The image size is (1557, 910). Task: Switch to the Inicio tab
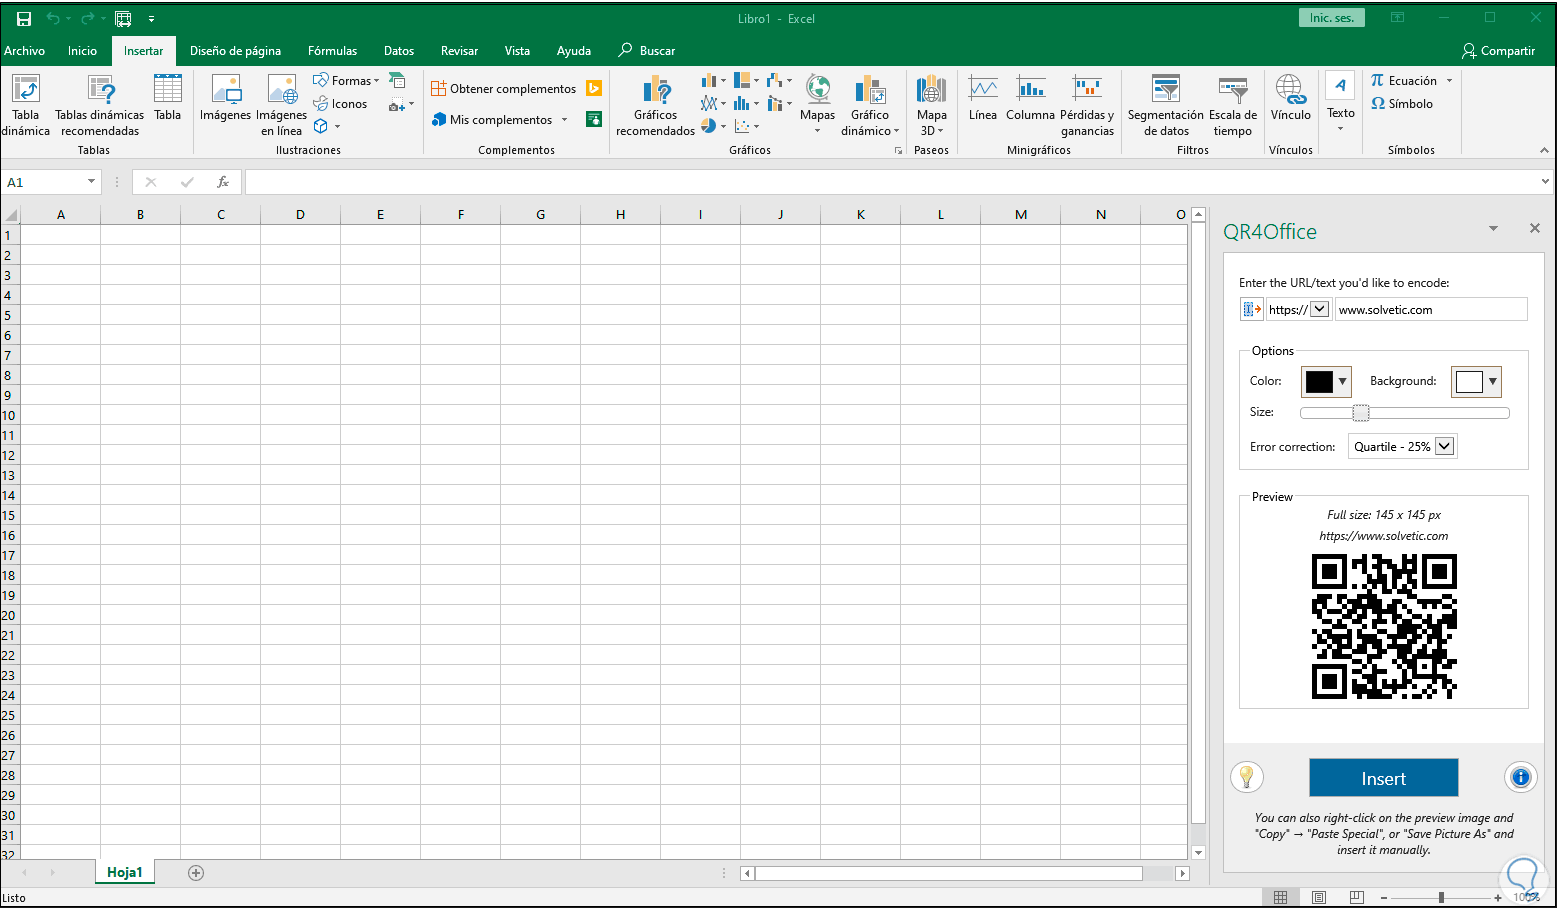[83, 51]
